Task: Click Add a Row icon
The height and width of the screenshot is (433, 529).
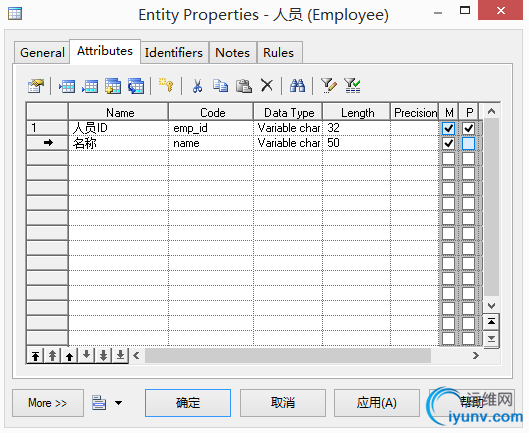Action: (90, 86)
